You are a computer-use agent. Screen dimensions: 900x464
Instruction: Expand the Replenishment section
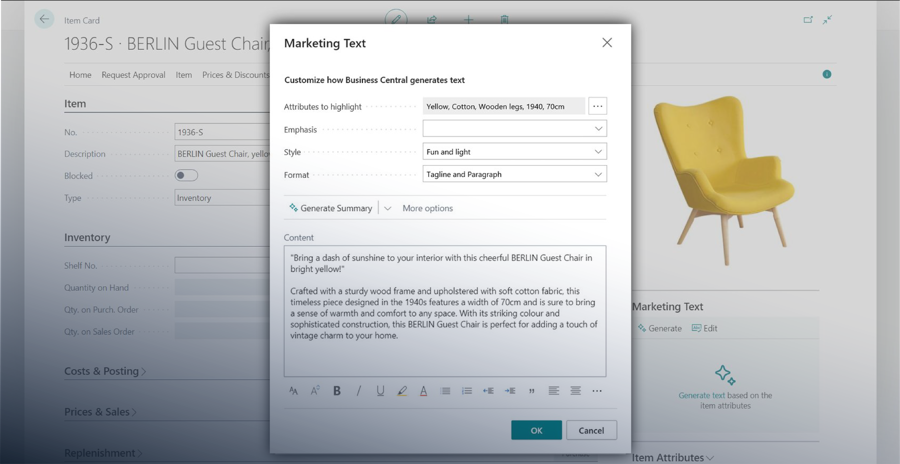coord(102,453)
